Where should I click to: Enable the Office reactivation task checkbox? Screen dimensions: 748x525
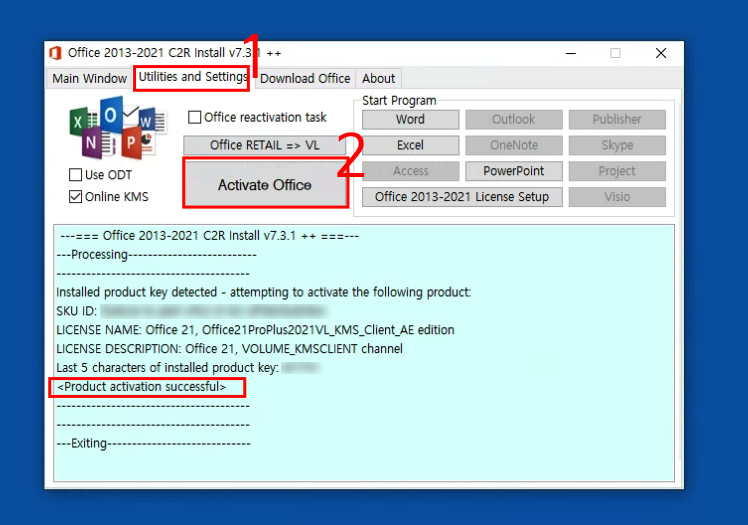pos(195,117)
